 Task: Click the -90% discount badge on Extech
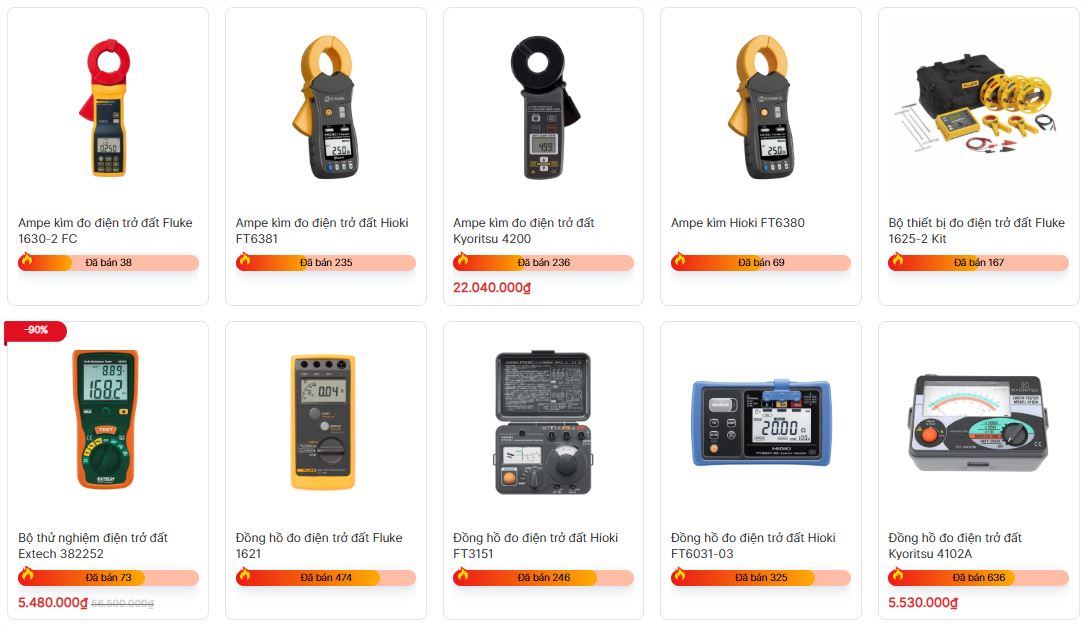tap(35, 330)
